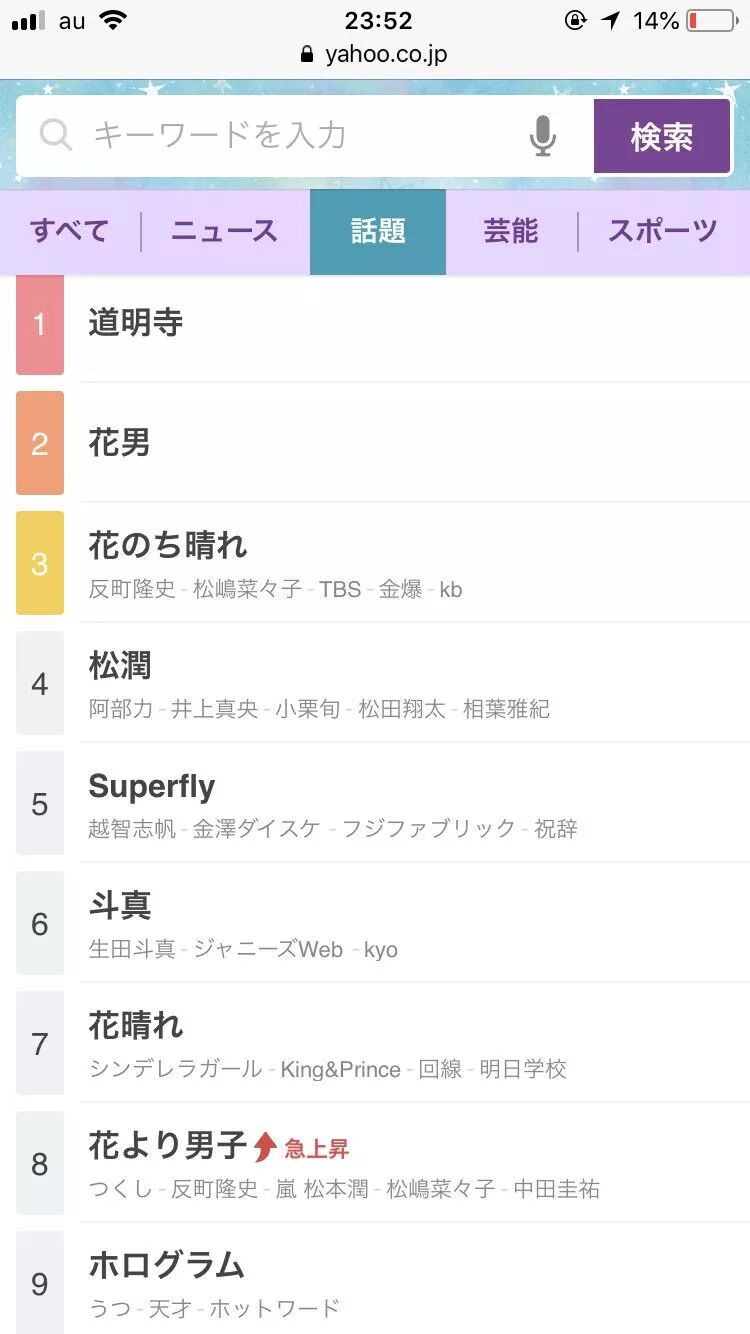Tap the location arrow status icon
The height and width of the screenshot is (1334, 750).
pos(610,21)
